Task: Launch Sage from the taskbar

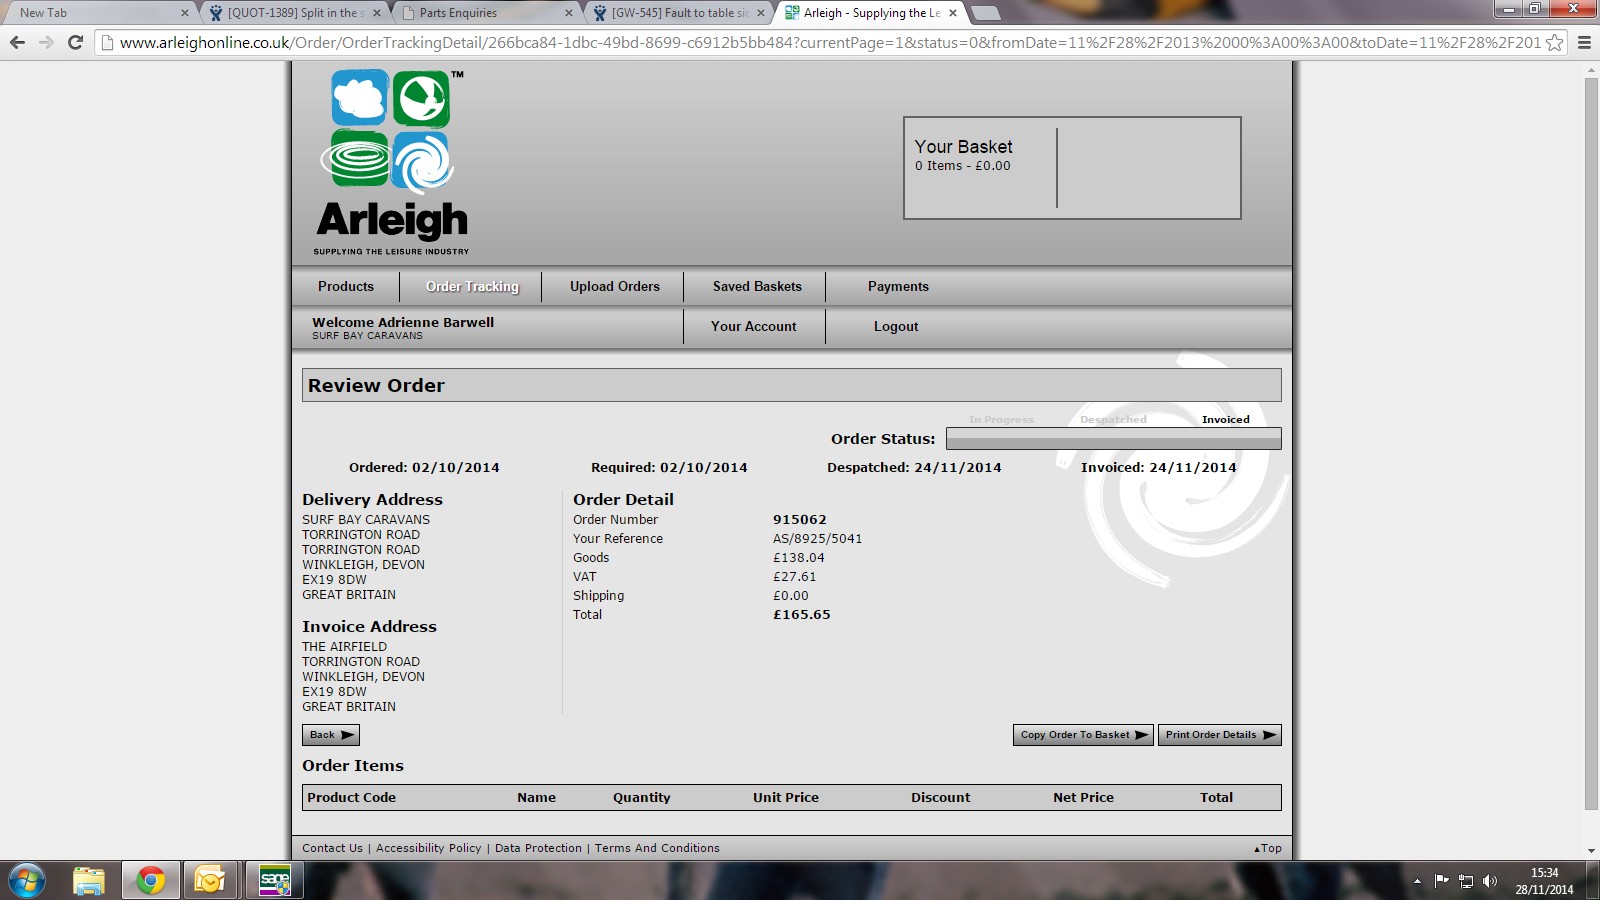Action: [275, 881]
